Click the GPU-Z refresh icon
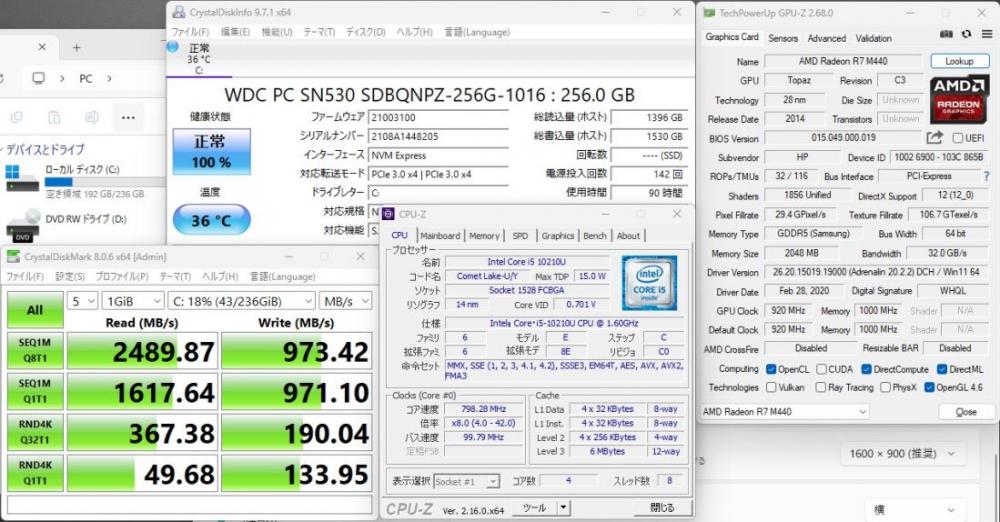1000x522 pixels. click(967, 34)
